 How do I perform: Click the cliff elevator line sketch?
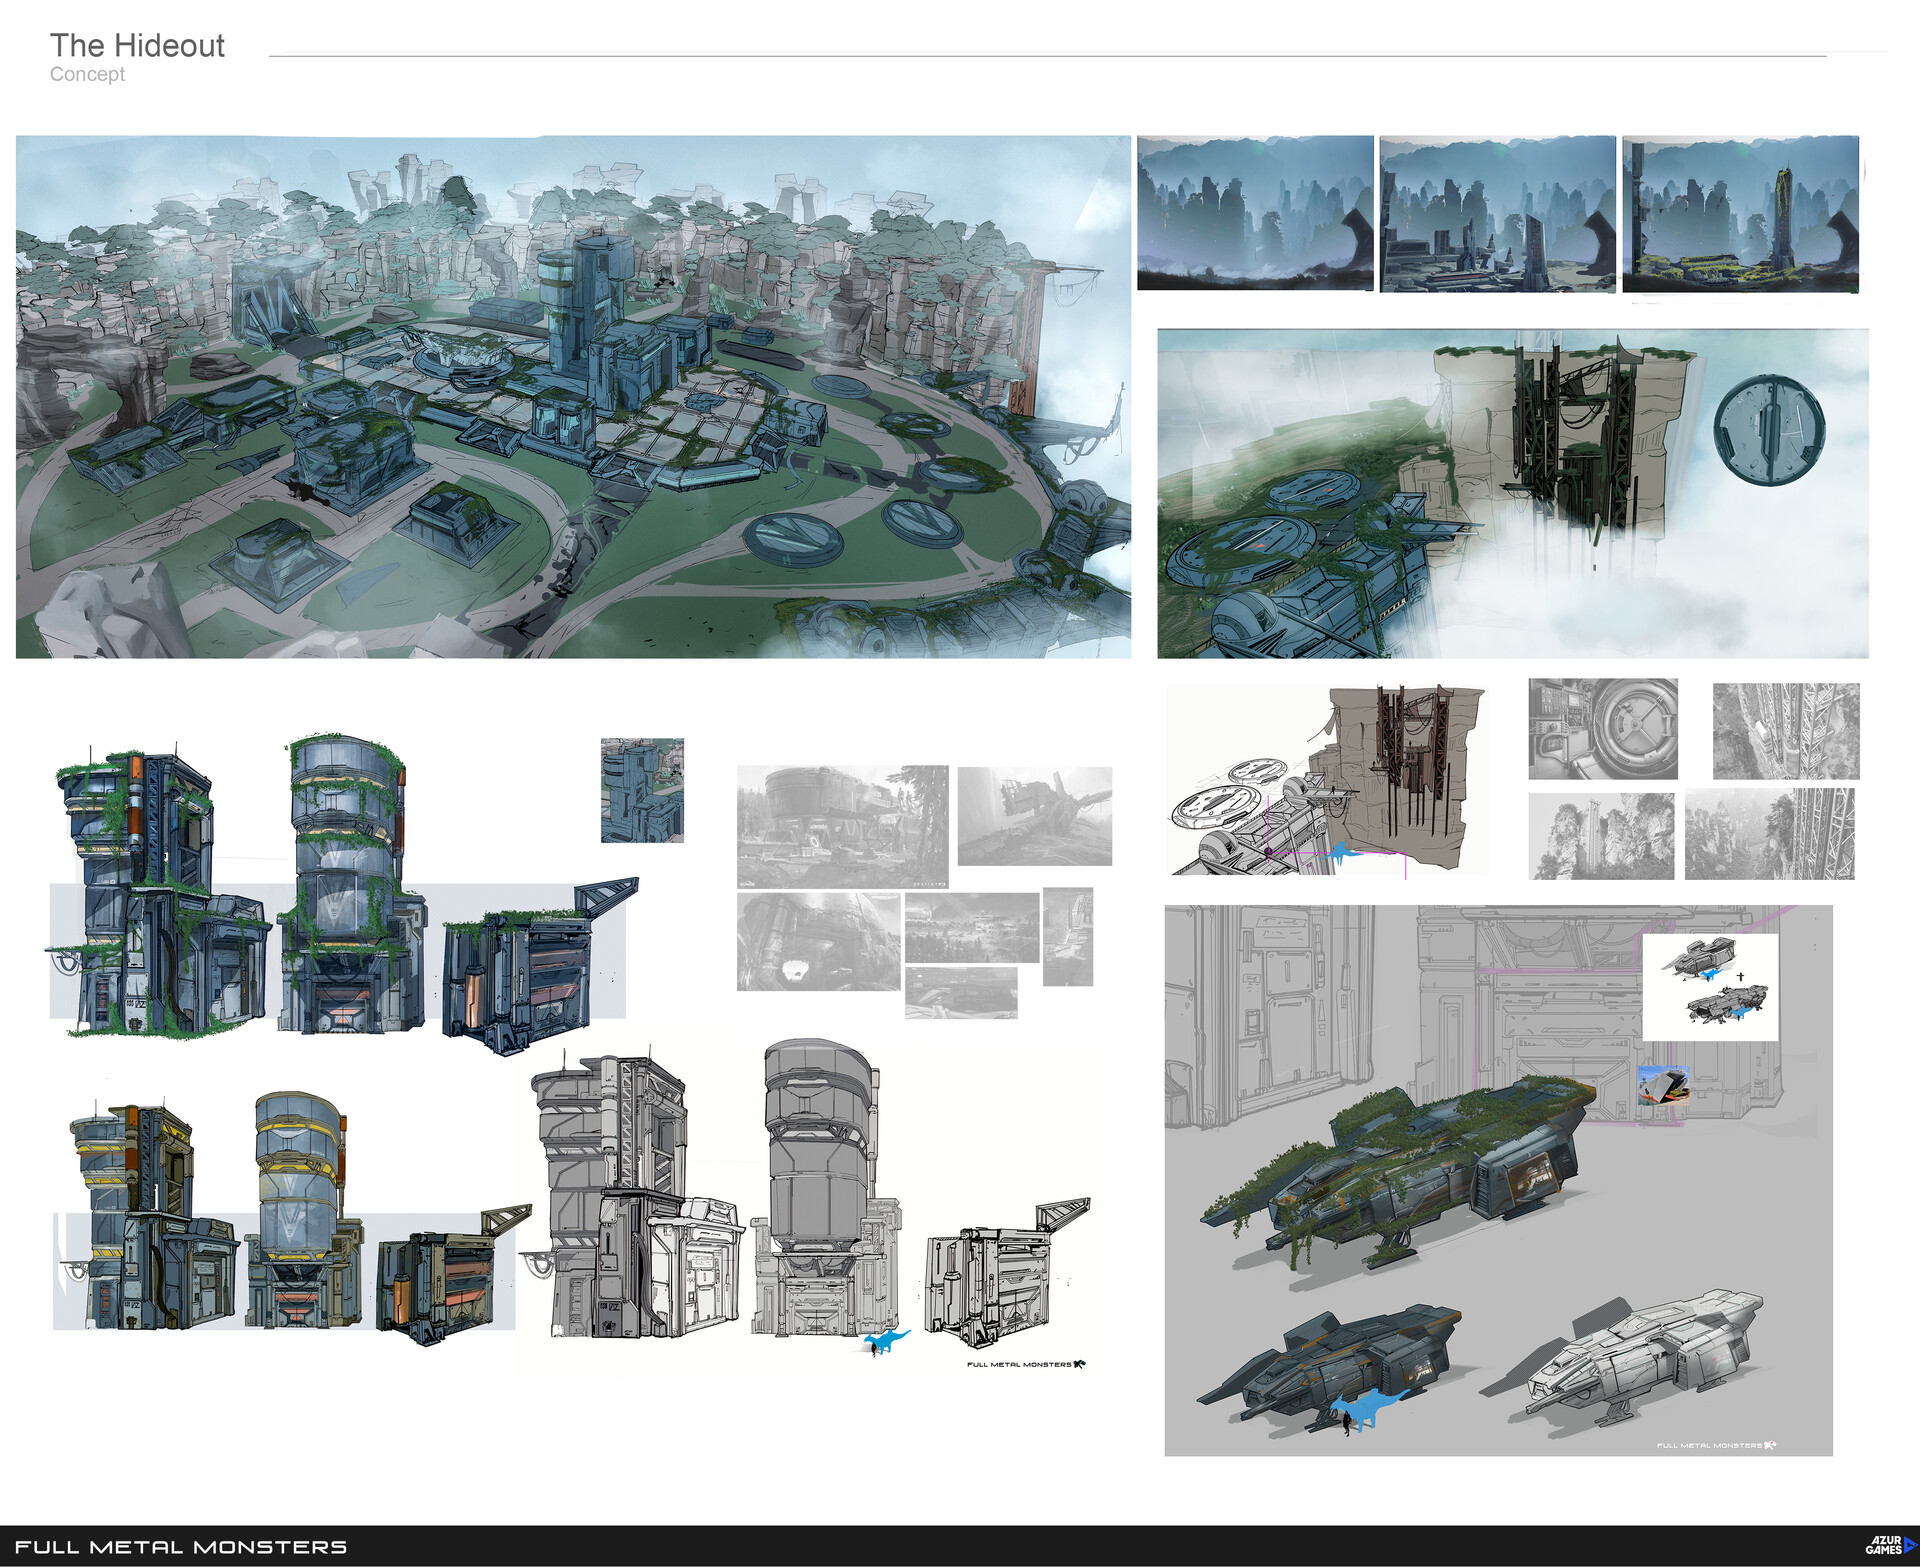tap(1327, 780)
